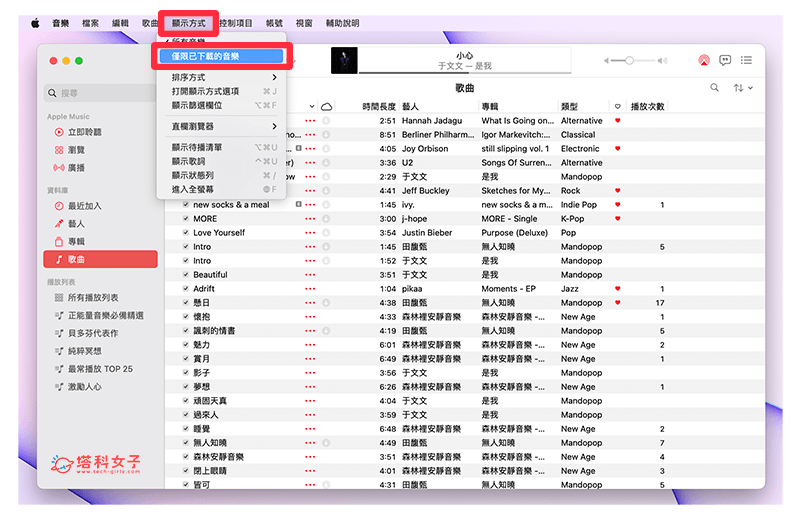
Task: Click the AirPlay icon
Action: tap(704, 60)
